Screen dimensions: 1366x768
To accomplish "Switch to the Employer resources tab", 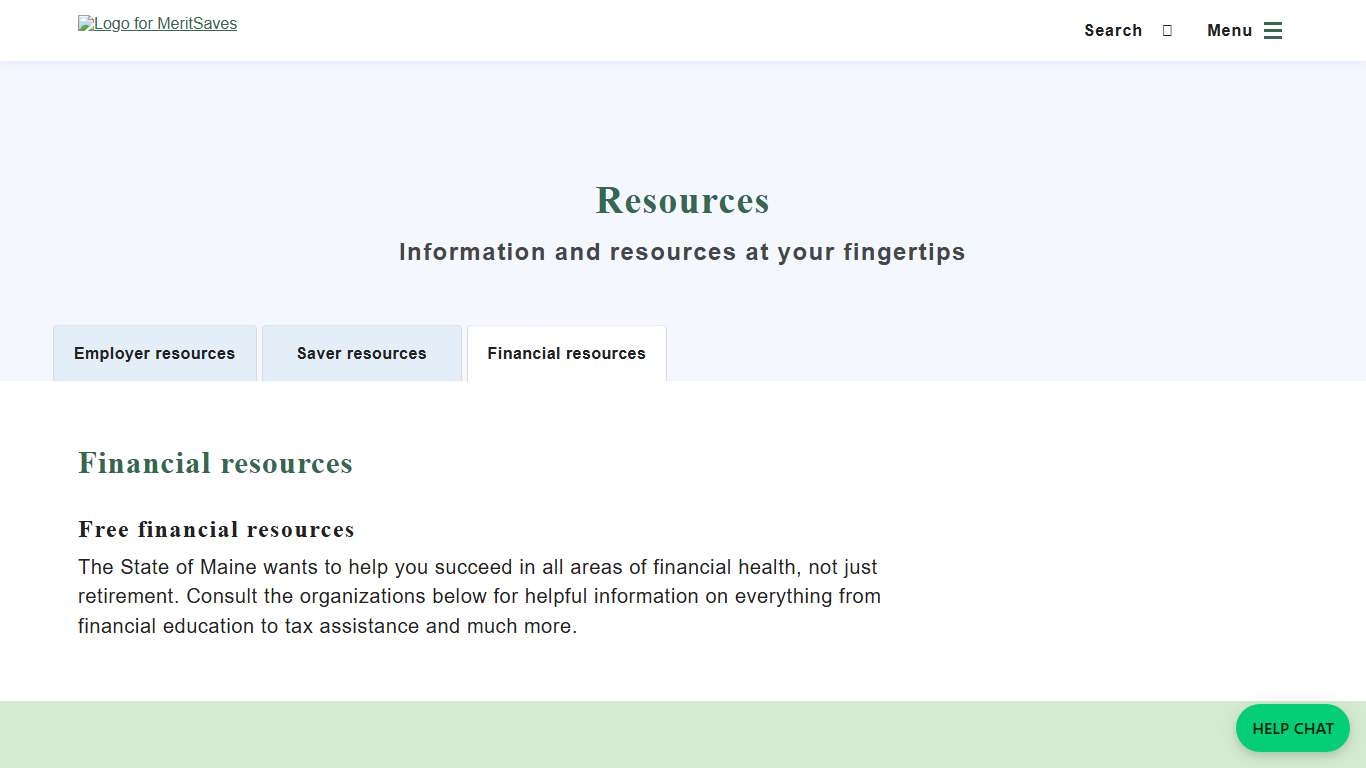I will [x=154, y=353].
